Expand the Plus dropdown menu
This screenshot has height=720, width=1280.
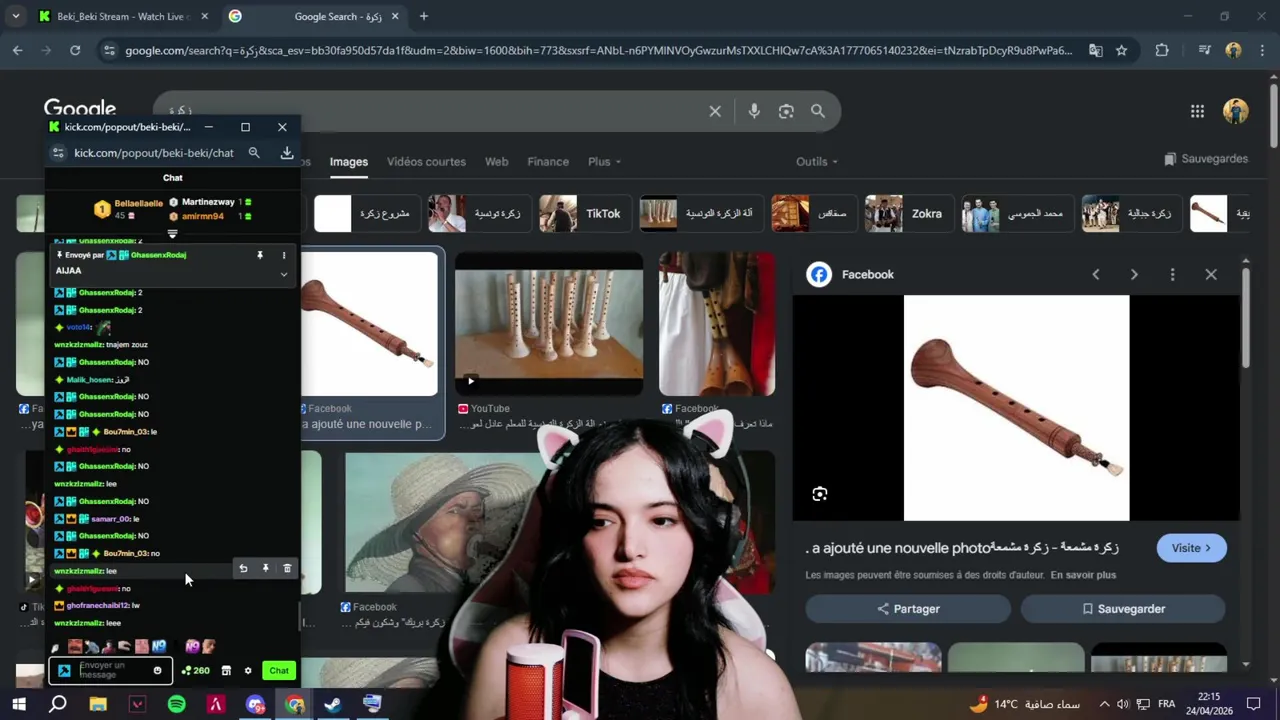[604, 161]
